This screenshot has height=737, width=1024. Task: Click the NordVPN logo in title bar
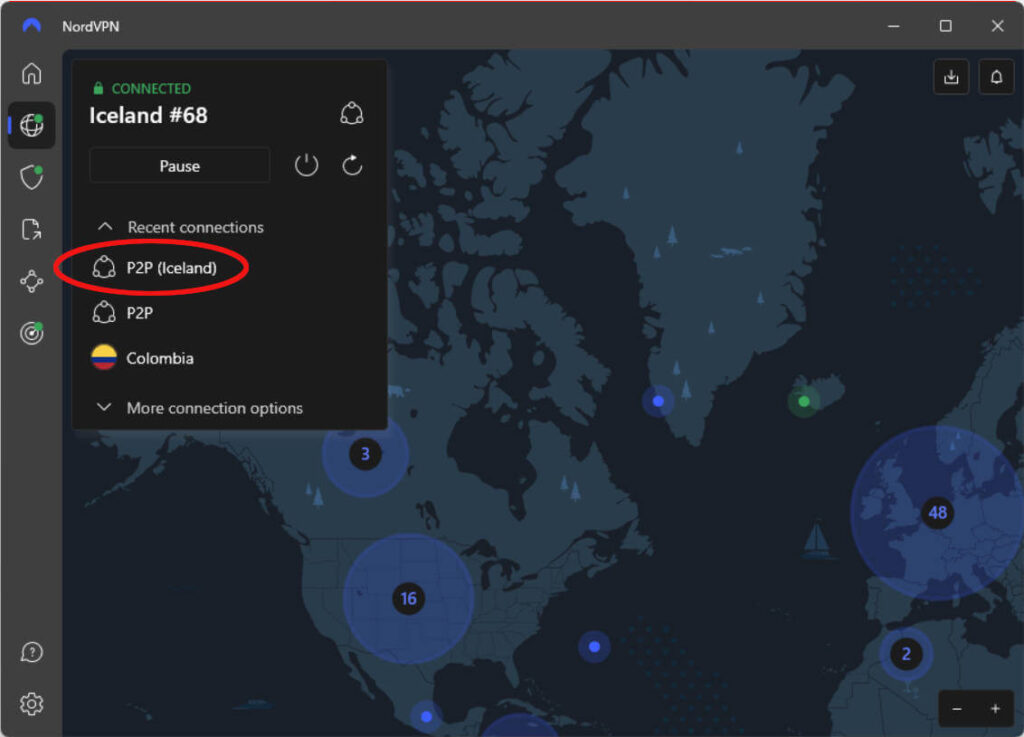click(x=31, y=25)
